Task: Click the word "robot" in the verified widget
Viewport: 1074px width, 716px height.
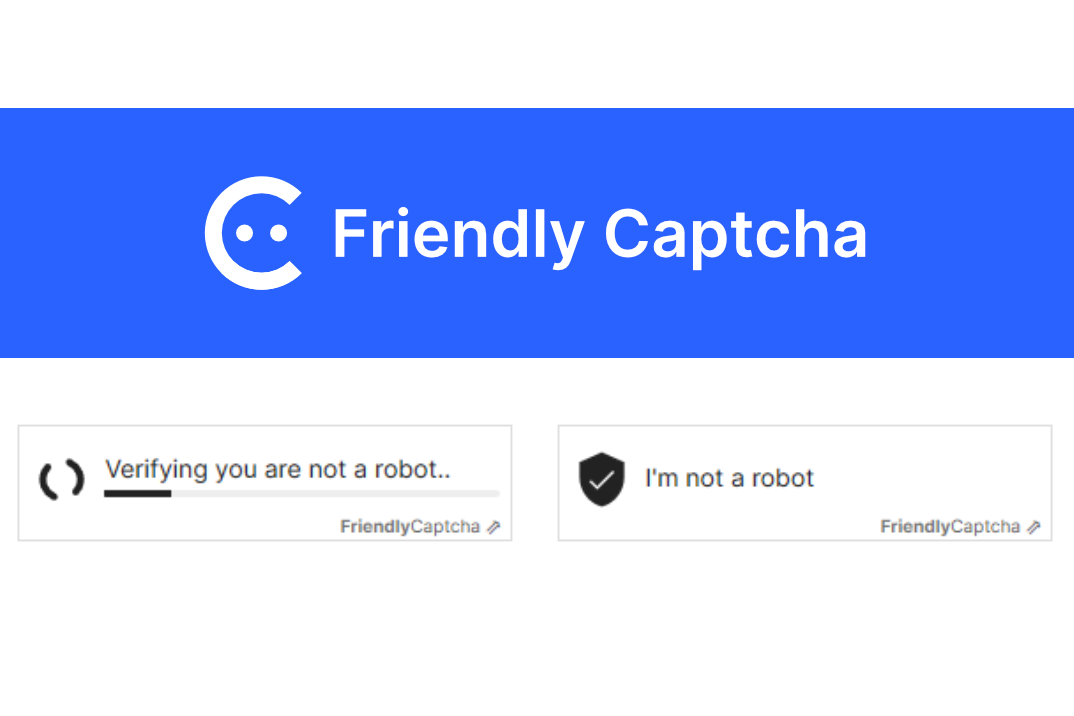Action: [x=783, y=478]
